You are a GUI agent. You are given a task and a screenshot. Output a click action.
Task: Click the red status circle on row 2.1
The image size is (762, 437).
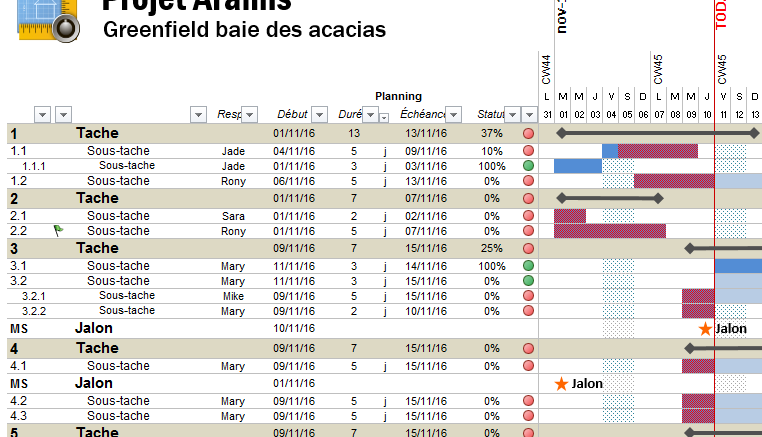pyautogui.click(x=528, y=216)
